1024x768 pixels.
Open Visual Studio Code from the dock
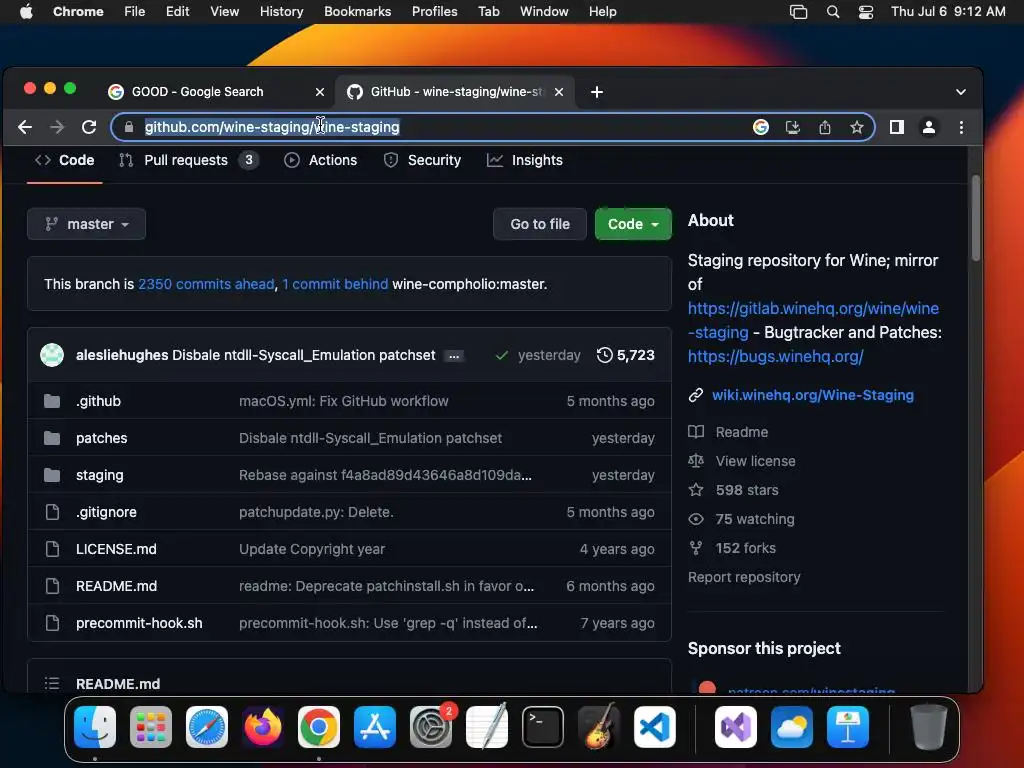[655, 727]
